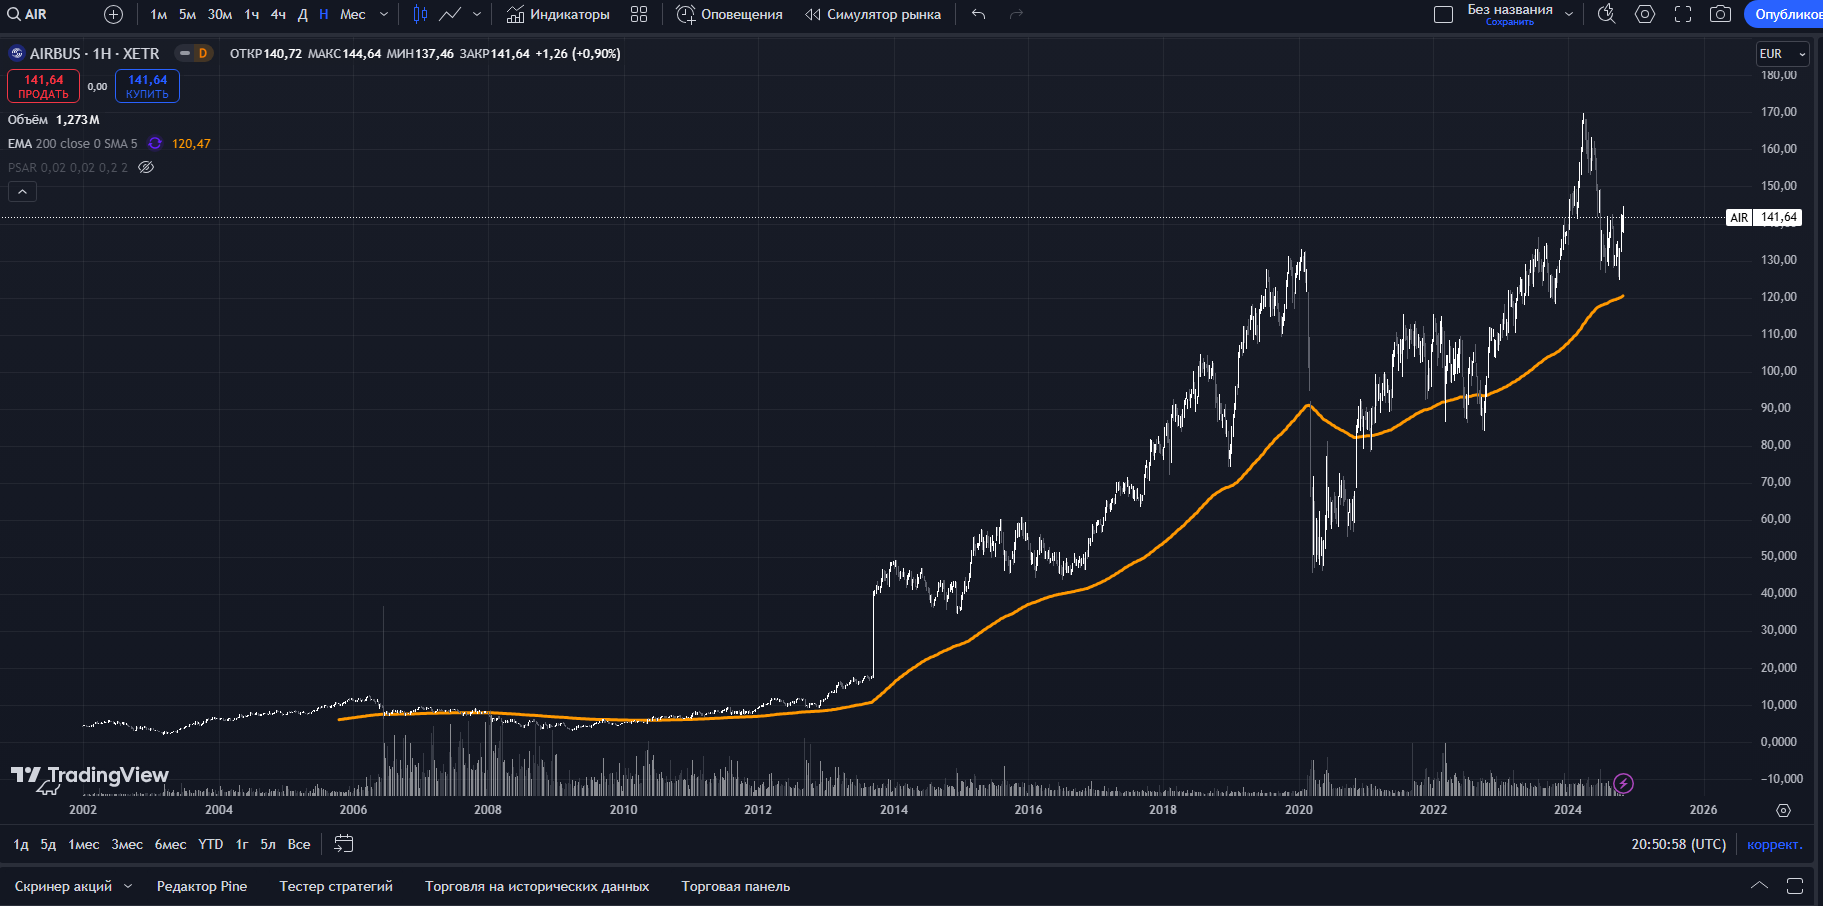1823x906 pixels.
Task: Choose candlestick chart type icon
Action: pos(421,14)
